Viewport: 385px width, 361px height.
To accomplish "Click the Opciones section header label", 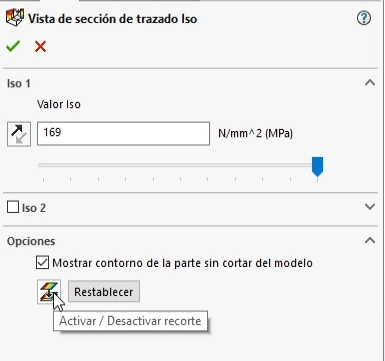I will (31, 241).
